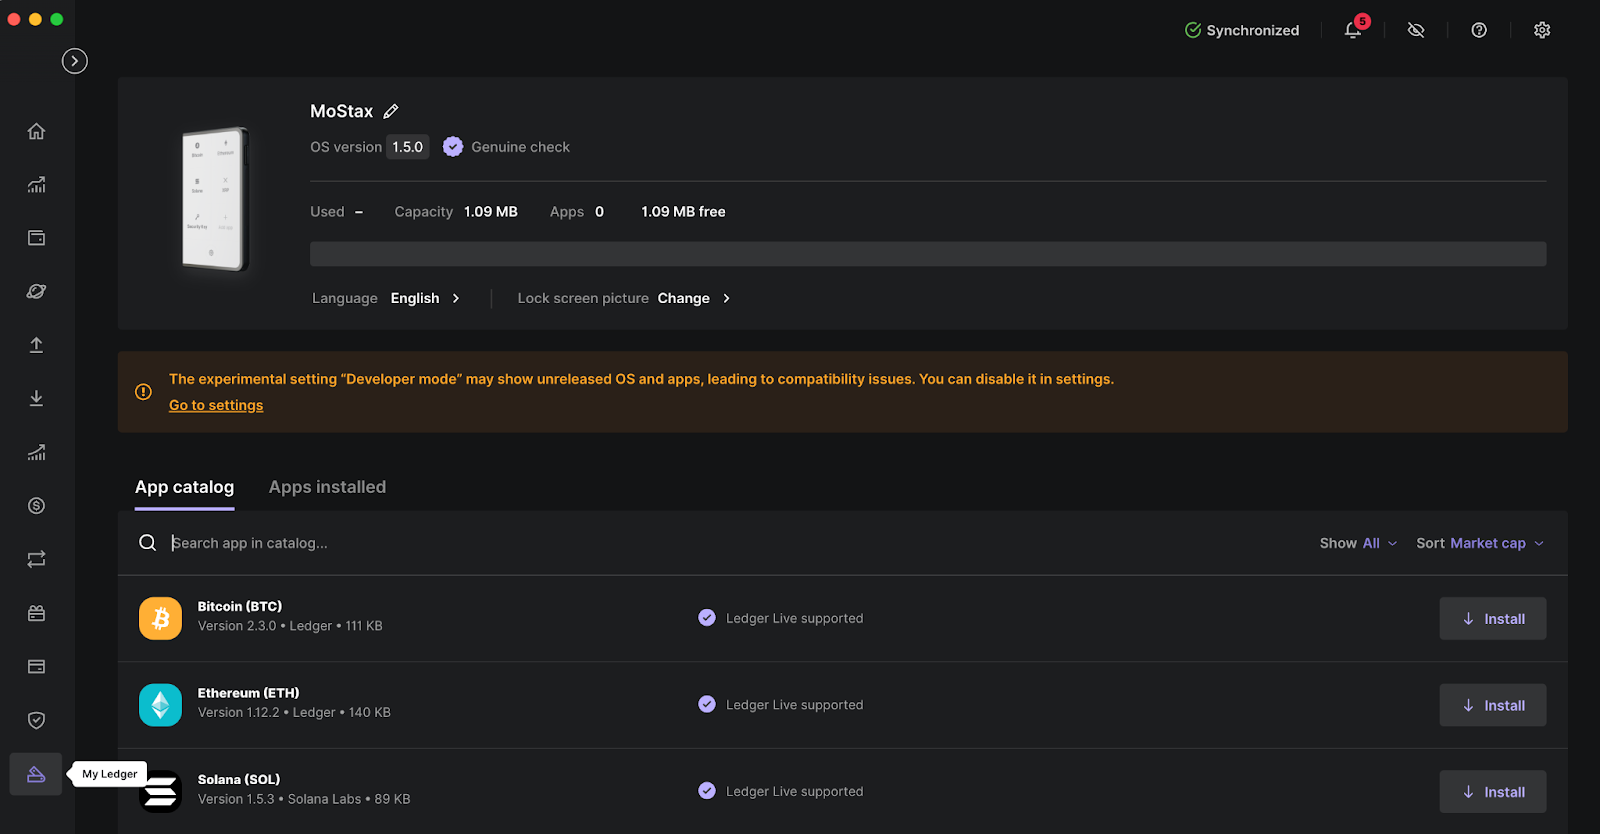The image size is (1600, 834).
Task: Open the settings gear
Action: point(1542,30)
